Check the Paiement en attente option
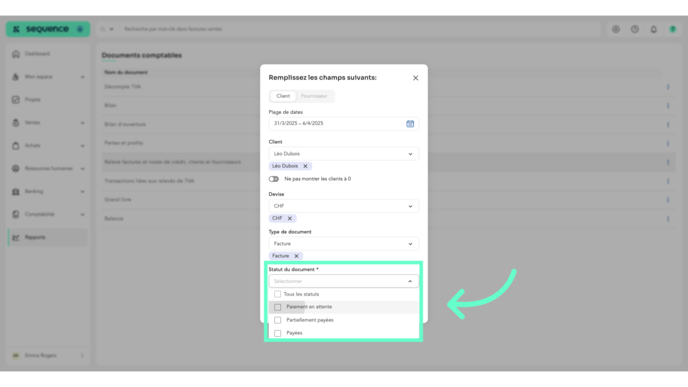 [x=277, y=307]
